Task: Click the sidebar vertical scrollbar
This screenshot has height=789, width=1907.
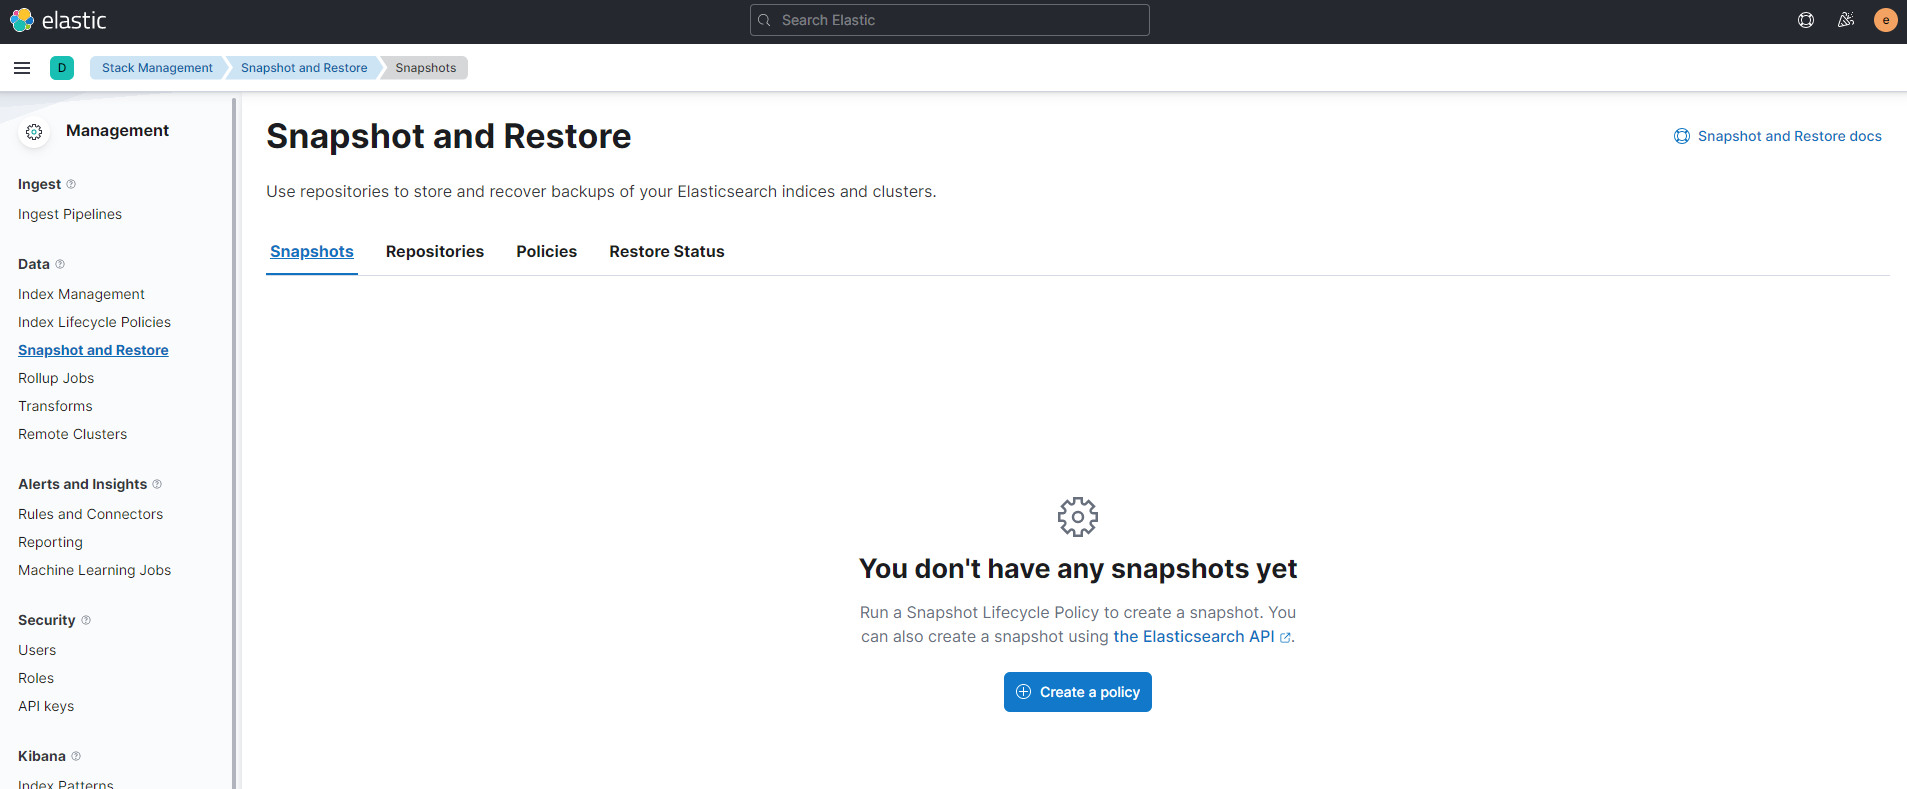Action: tap(234, 443)
